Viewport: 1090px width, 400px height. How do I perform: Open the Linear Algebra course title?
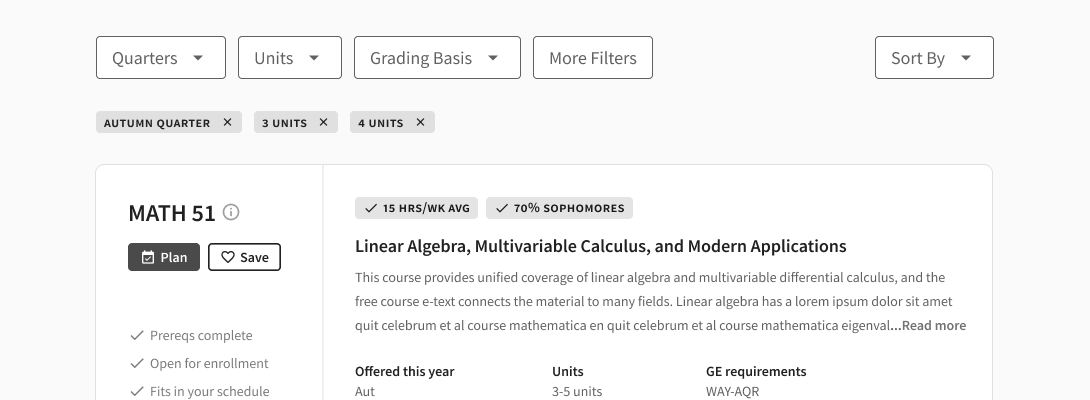tap(601, 246)
